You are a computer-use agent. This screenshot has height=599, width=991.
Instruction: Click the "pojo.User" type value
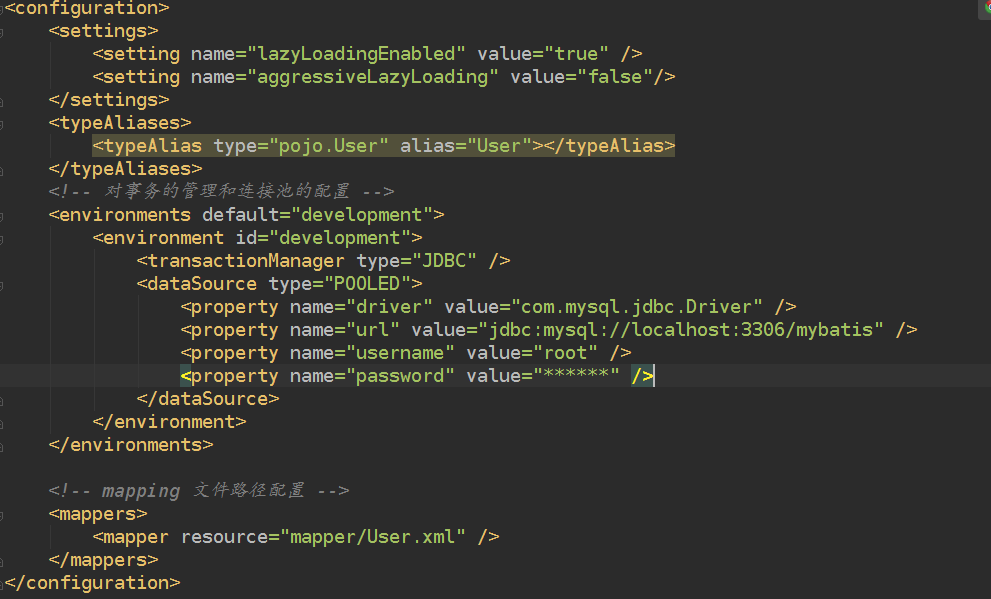click(328, 146)
